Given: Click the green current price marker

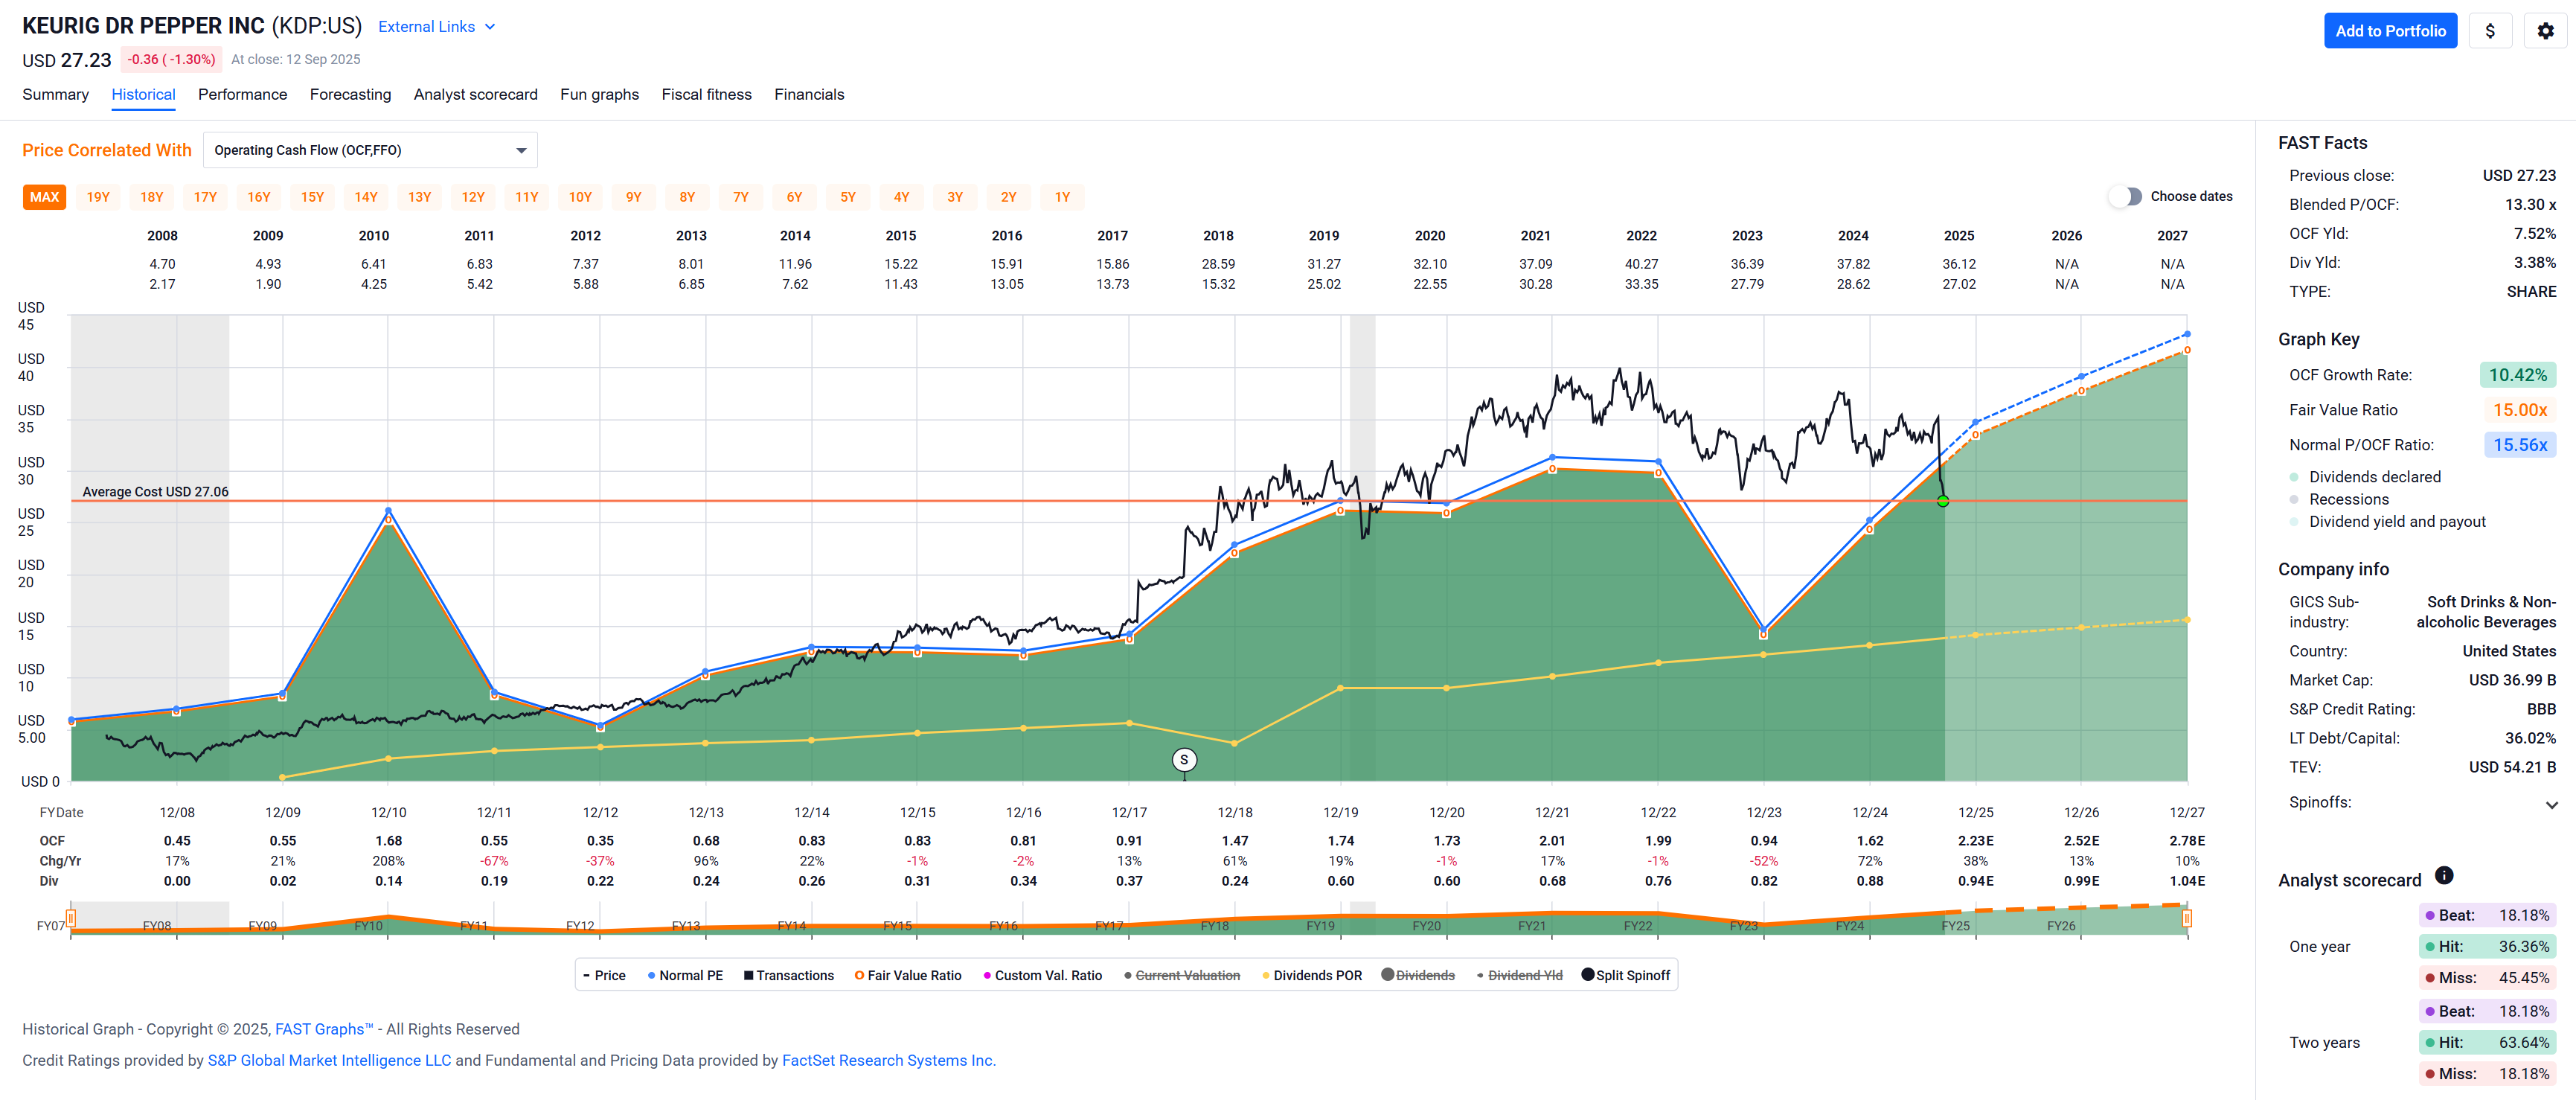Looking at the screenshot, I should [x=1943, y=501].
